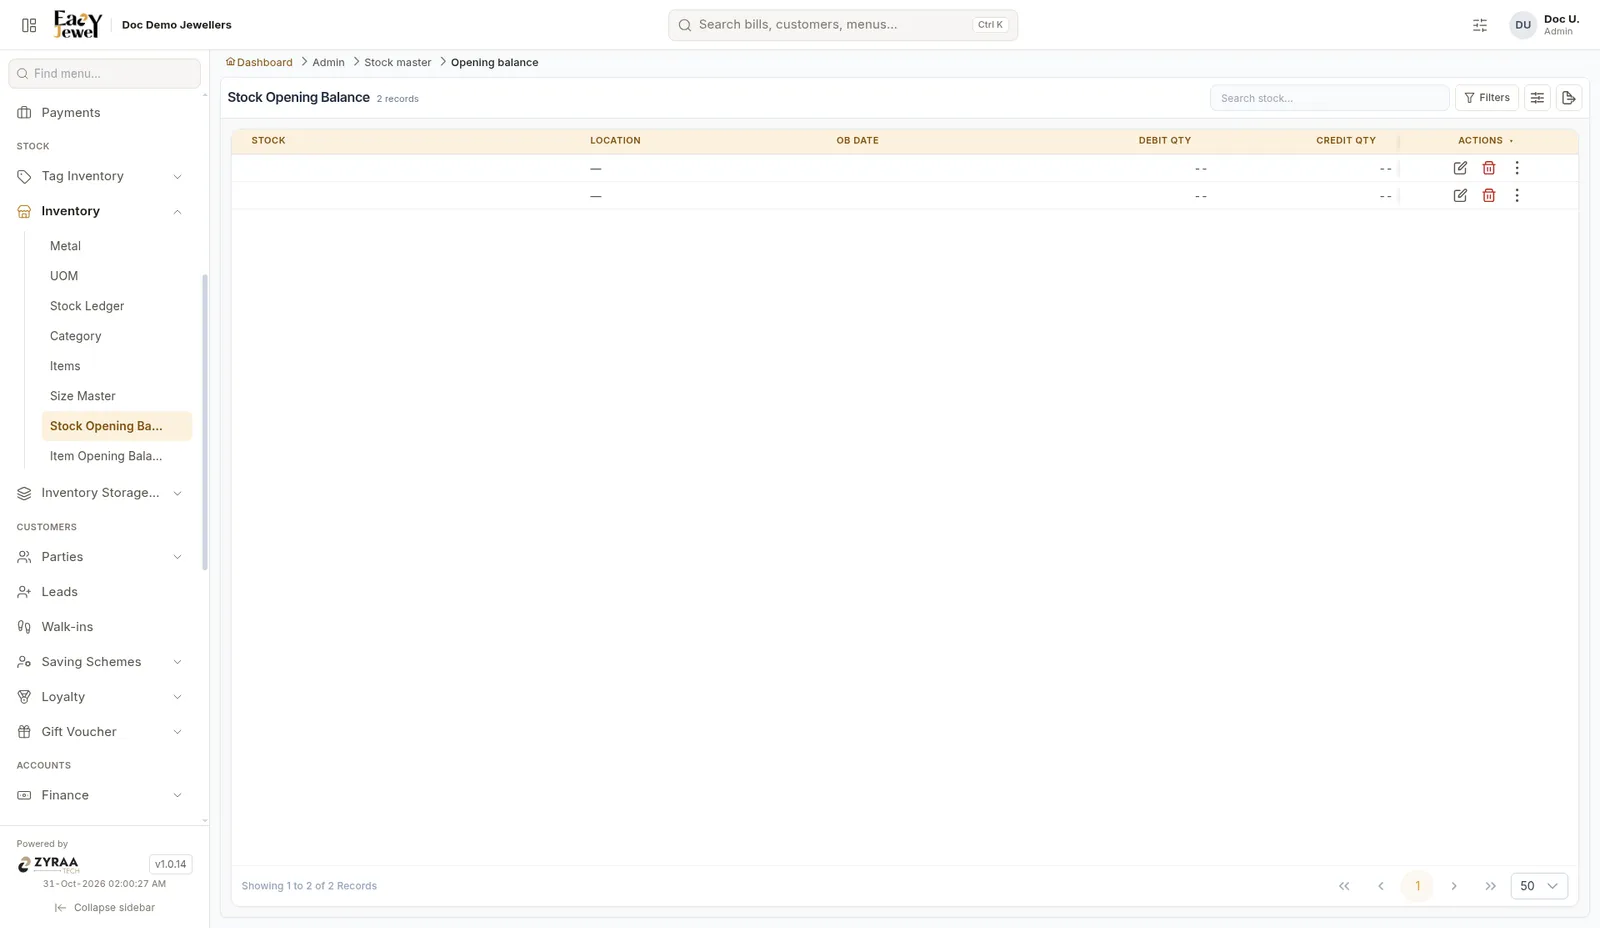The width and height of the screenshot is (1600, 928).
Task: Edit the first stock opening balance row
Action: tap(1460, 168)
